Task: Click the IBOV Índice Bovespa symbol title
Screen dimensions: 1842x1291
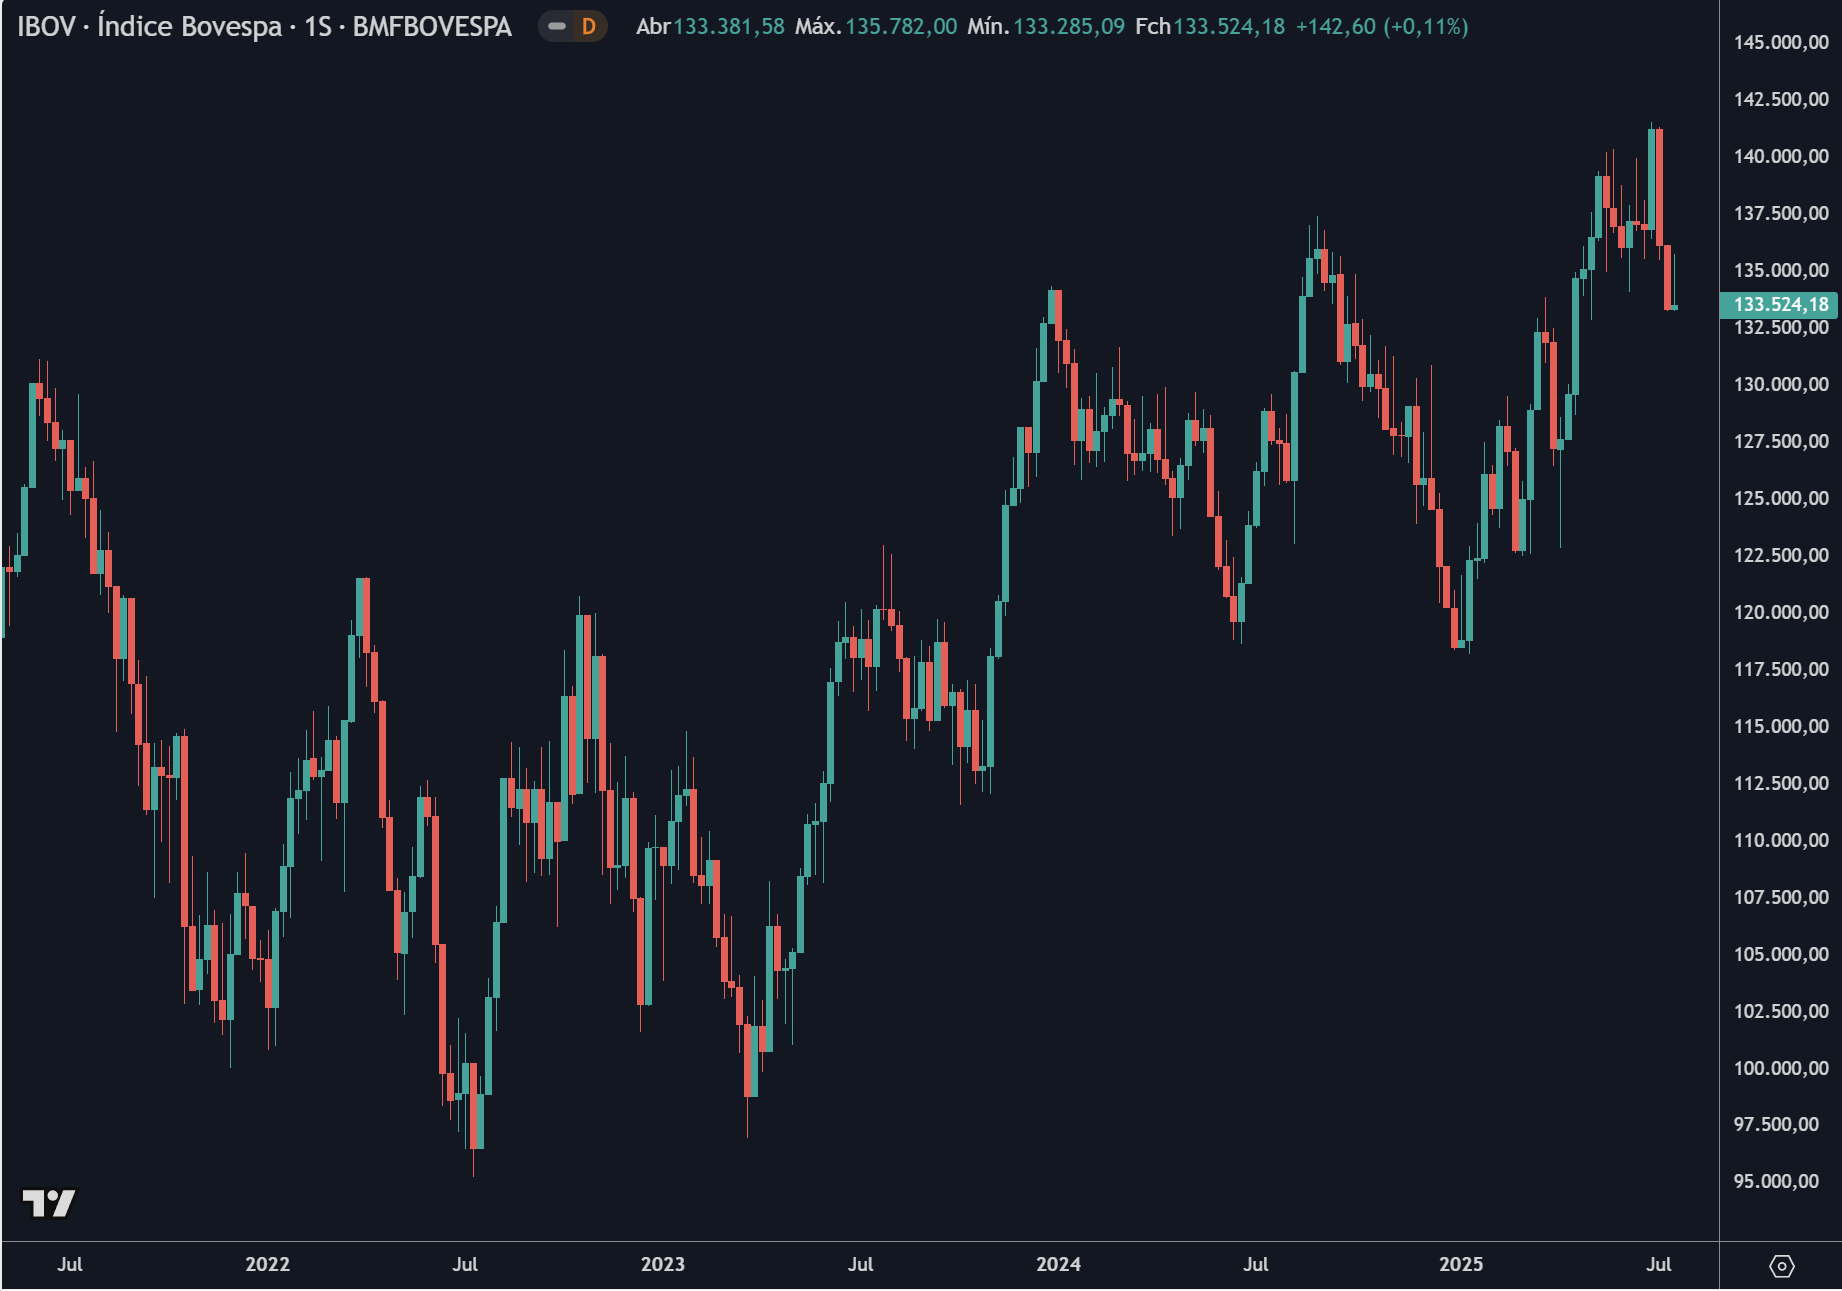Action: click(x=264, y=27)
